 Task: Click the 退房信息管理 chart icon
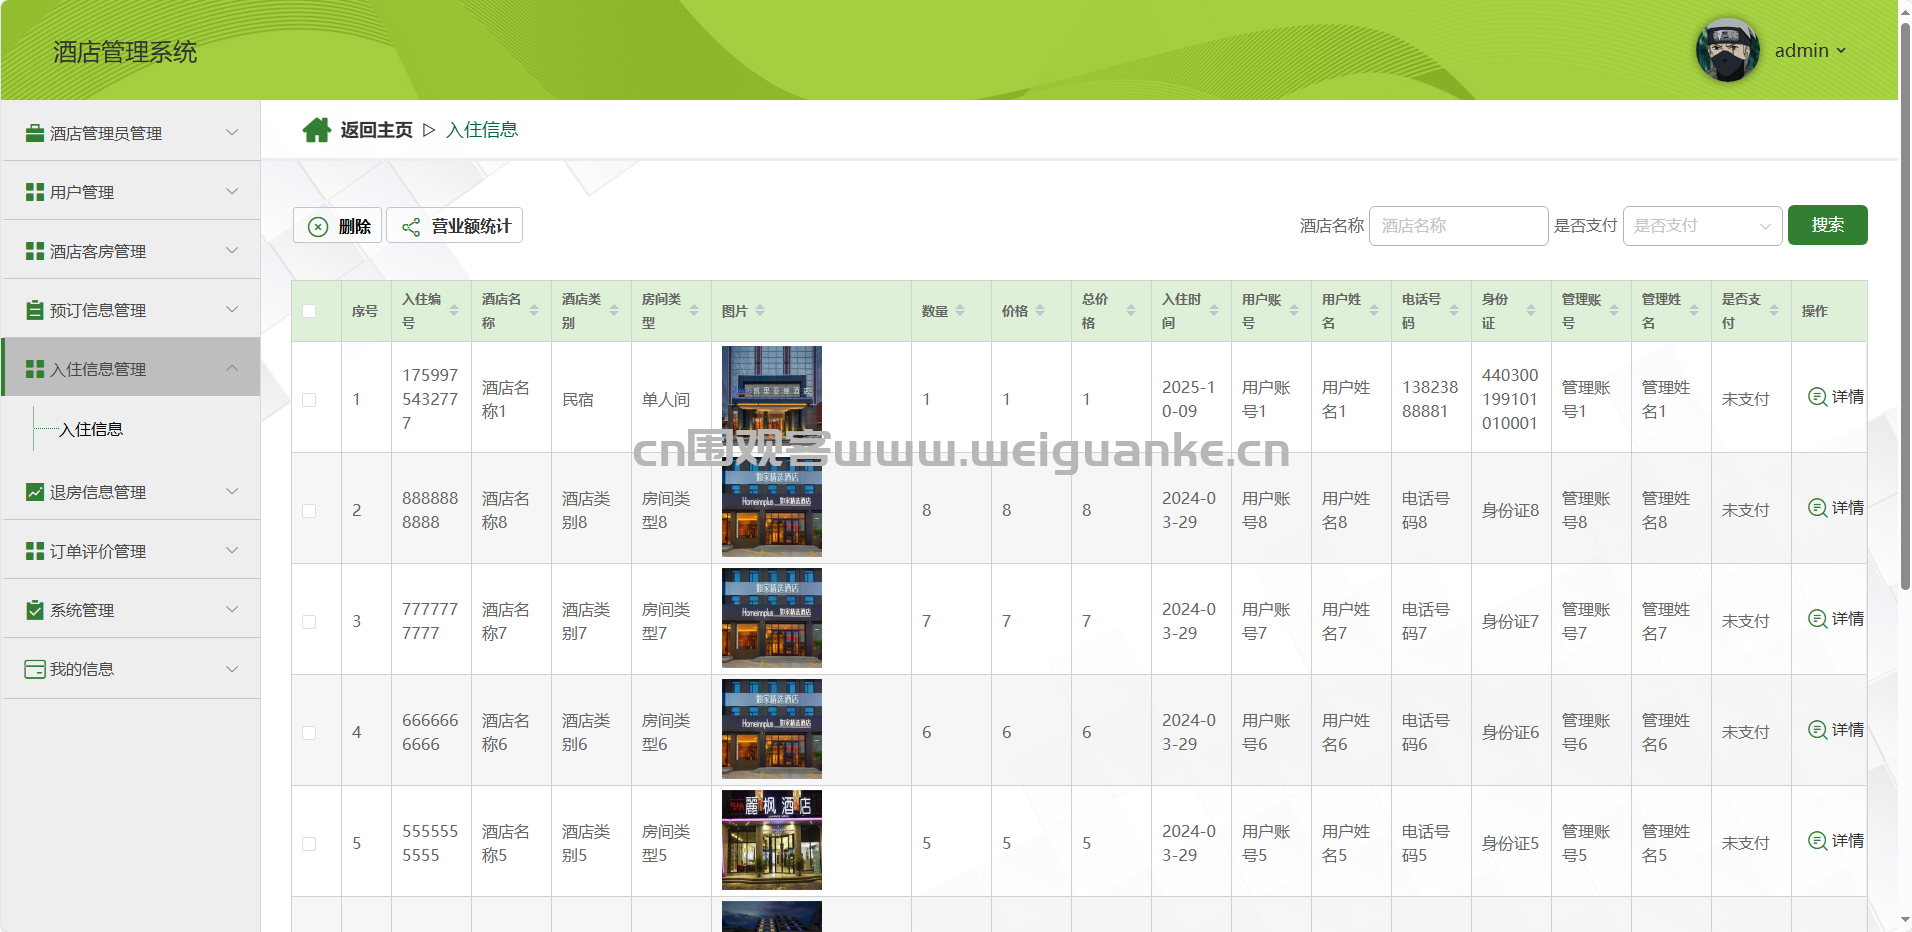pyautogui.click(x=35, y=492)
